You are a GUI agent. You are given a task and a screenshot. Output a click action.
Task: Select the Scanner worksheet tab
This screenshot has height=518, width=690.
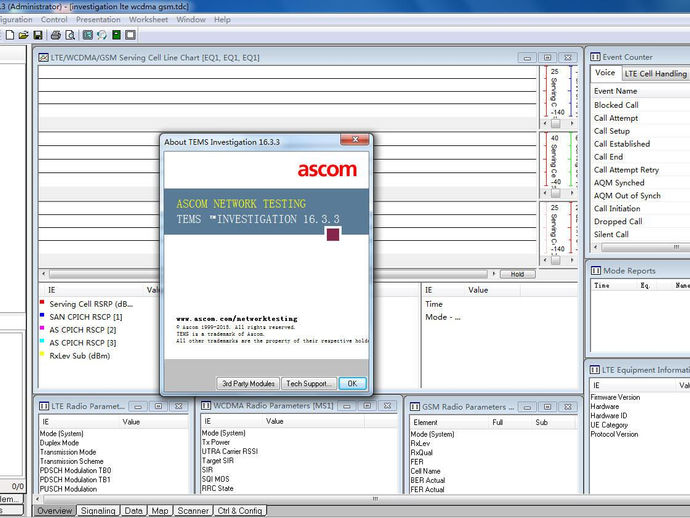193,511
